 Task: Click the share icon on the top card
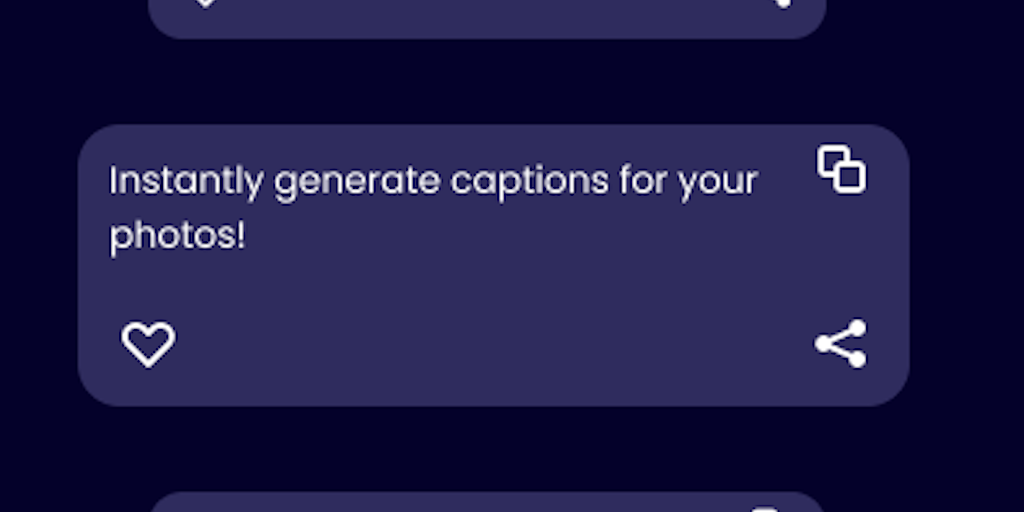pos(783,3)
